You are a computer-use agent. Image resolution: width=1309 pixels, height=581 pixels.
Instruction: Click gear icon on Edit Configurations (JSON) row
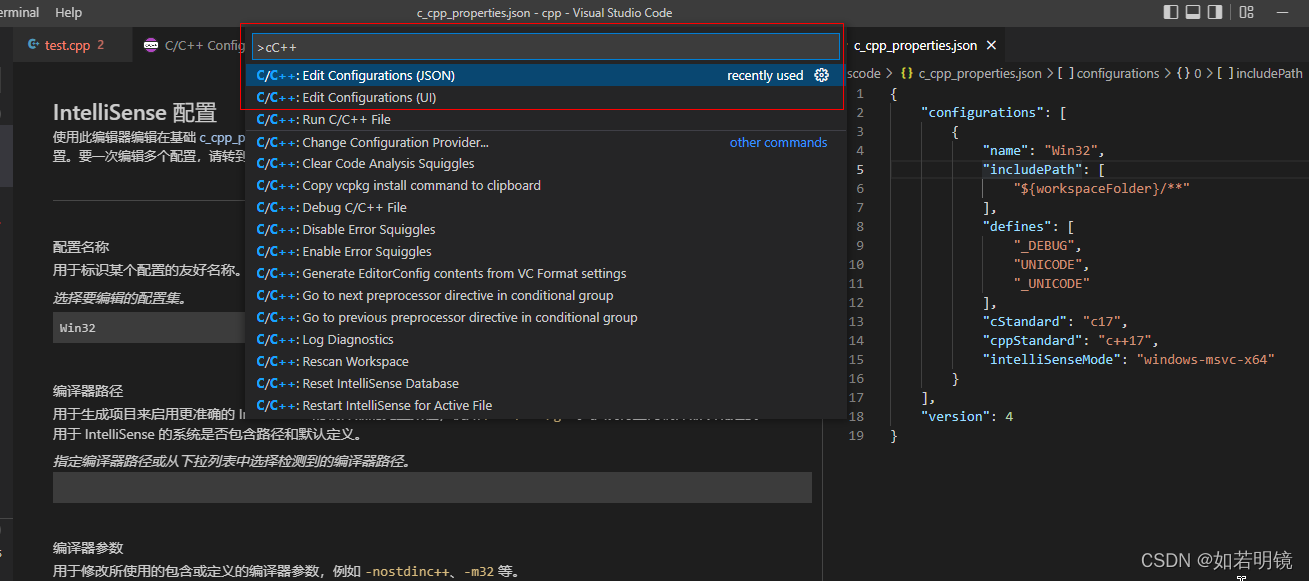pos(822,75)
